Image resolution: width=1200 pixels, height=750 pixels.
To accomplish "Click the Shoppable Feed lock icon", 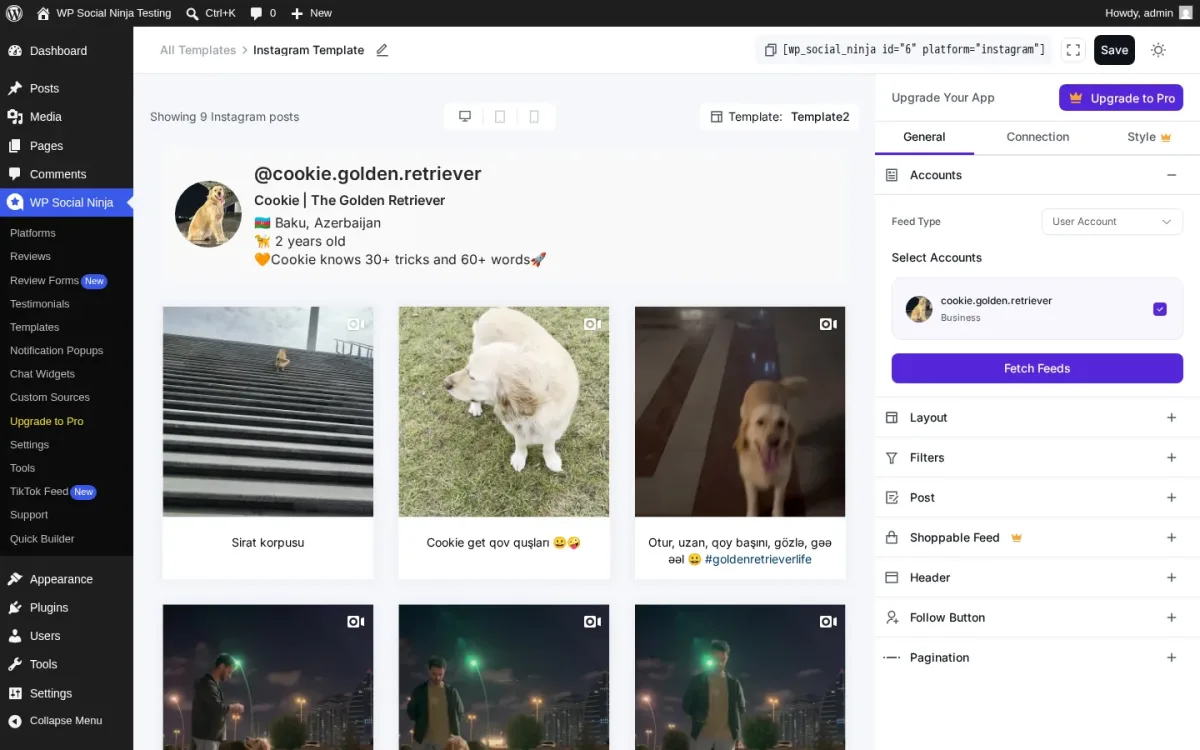I will [x=892, y=537].
